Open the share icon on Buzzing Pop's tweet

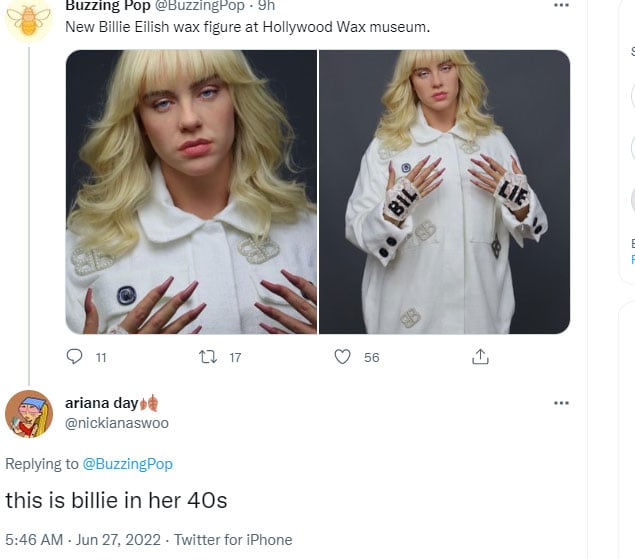pos(479,357)
